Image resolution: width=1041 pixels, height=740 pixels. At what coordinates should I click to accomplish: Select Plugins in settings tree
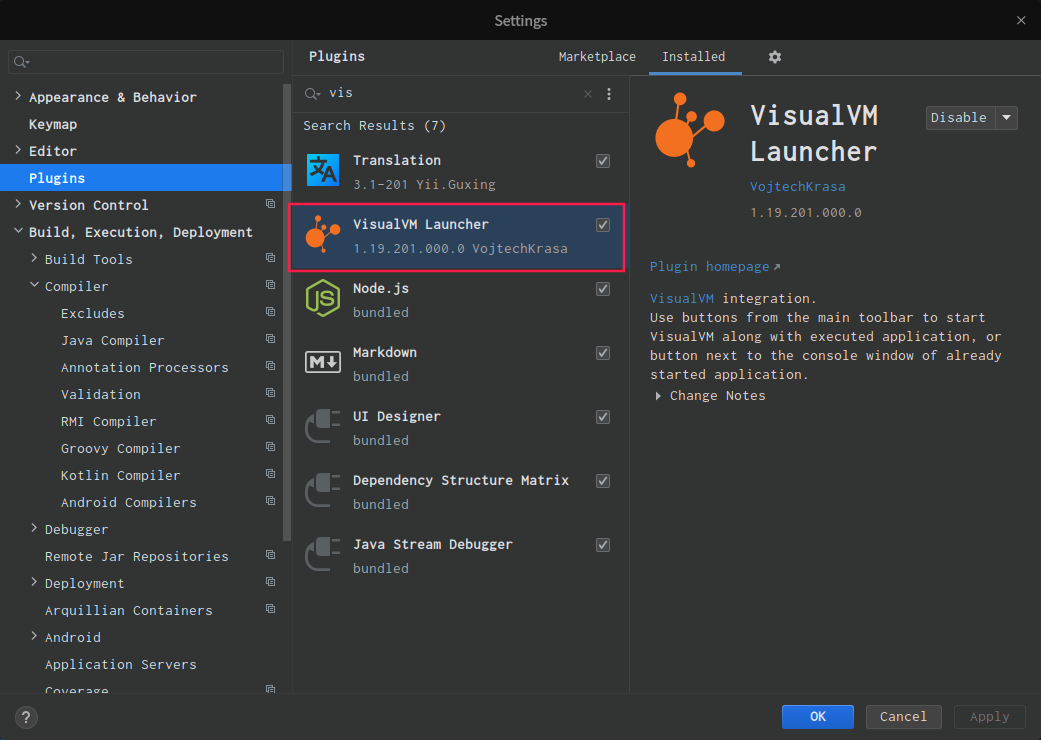click(x=145, y=178)
